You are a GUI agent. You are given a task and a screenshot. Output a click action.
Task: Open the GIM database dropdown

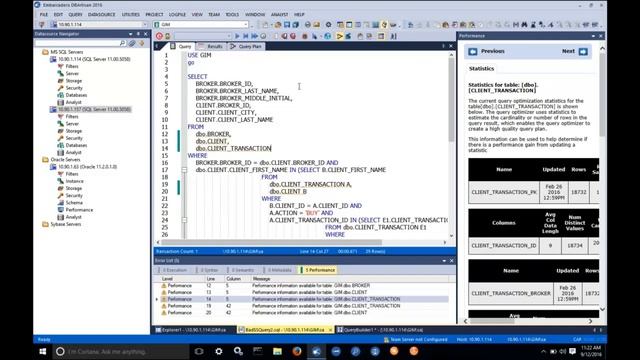(246, 25)
